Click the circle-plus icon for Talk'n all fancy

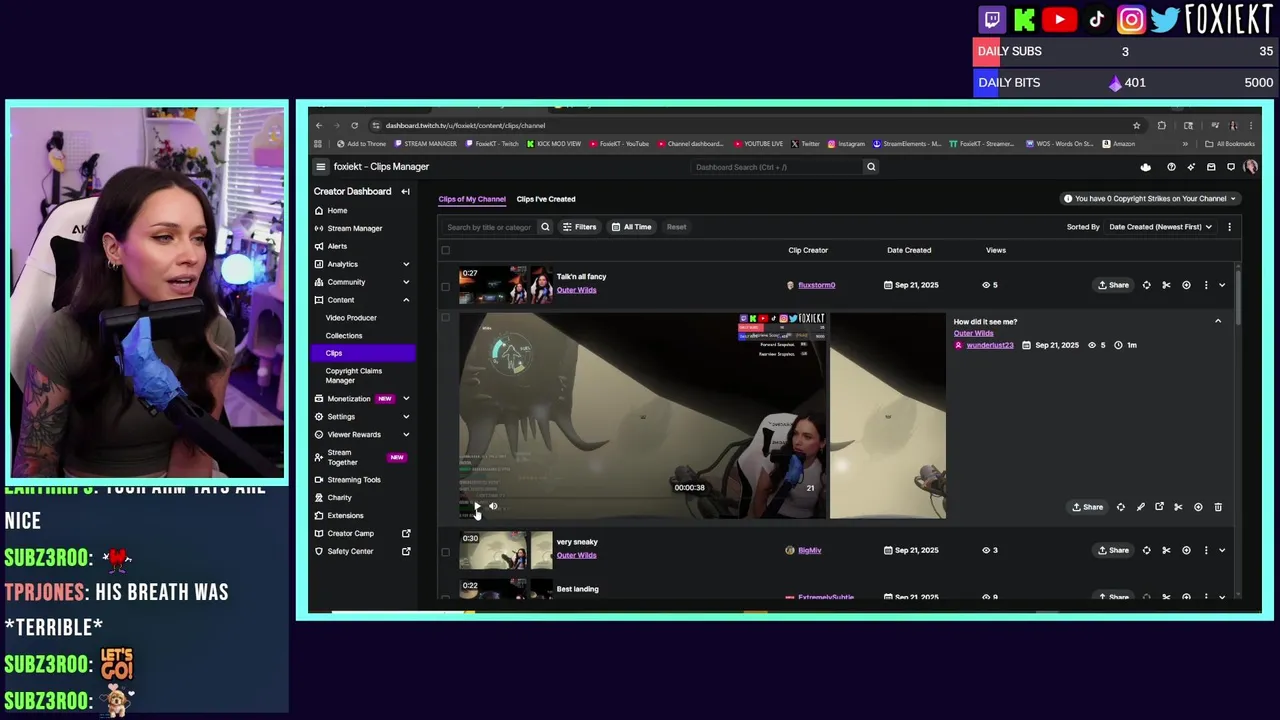click(1186, 285)
